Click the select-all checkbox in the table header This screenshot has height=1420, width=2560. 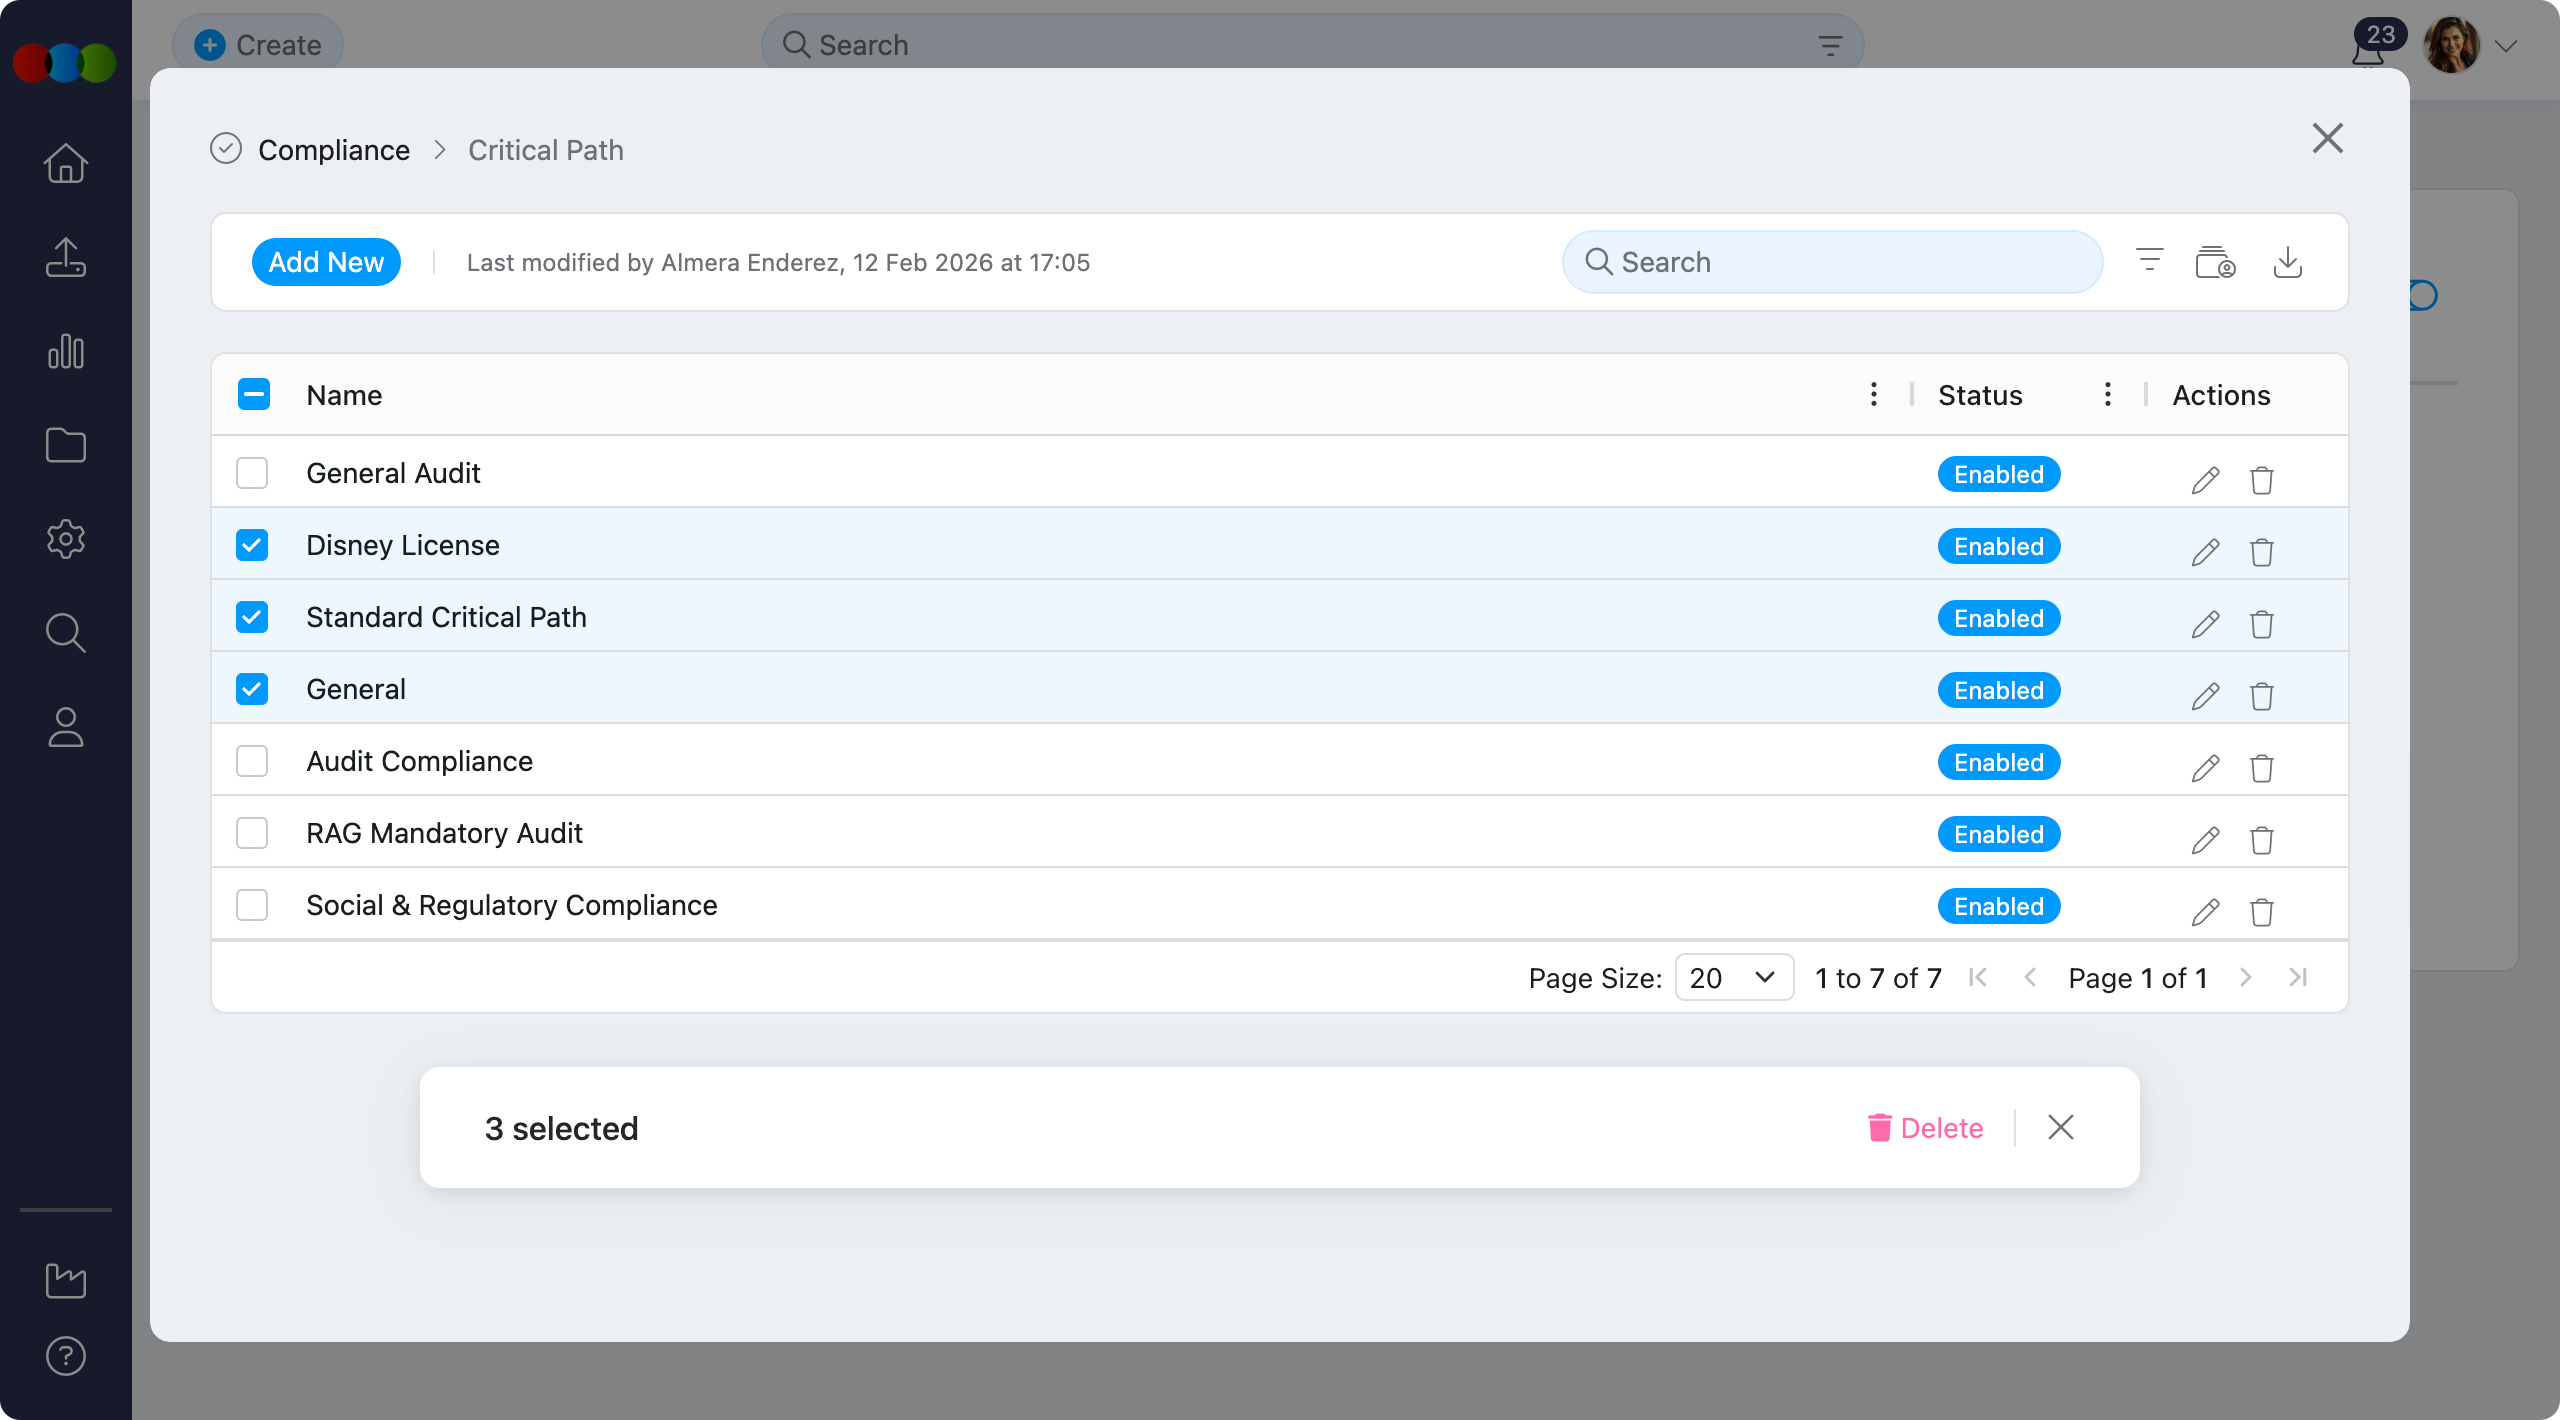252,394
